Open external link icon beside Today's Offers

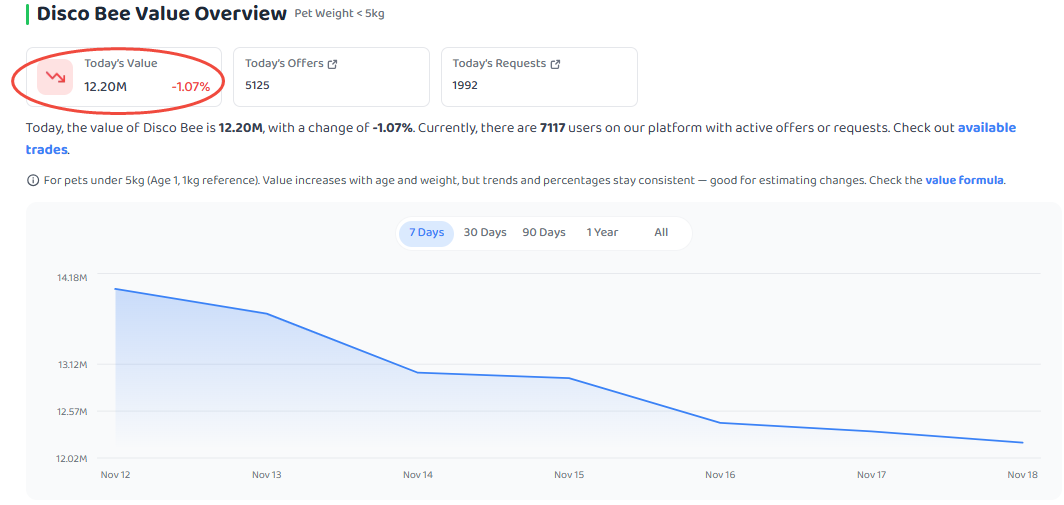(x=333, y=64)
